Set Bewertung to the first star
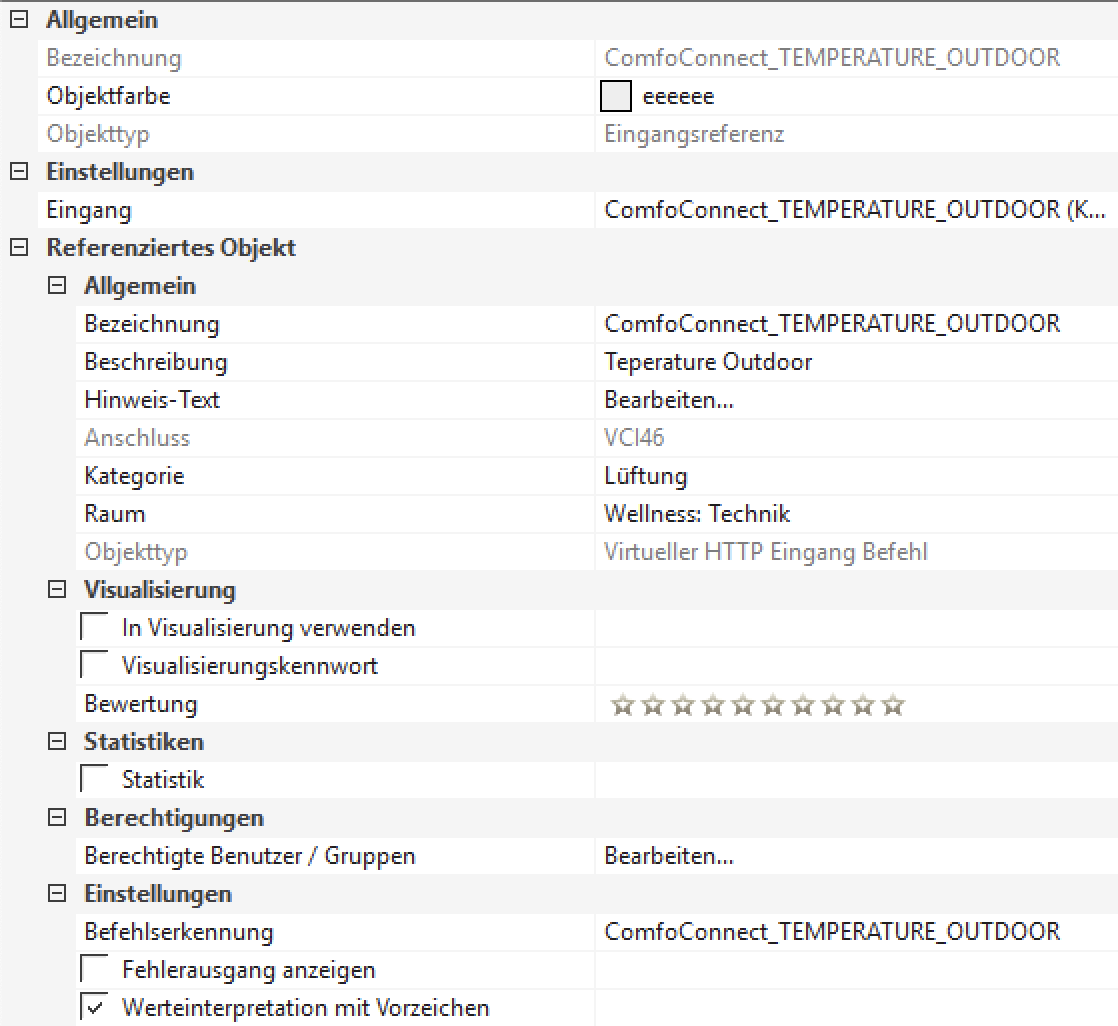 (x=622, y=705)
